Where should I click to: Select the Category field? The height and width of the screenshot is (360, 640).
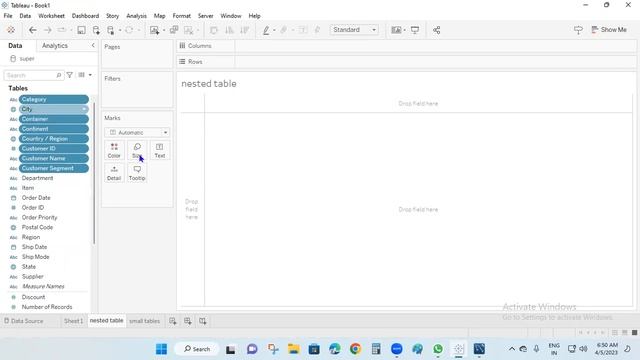53,99
